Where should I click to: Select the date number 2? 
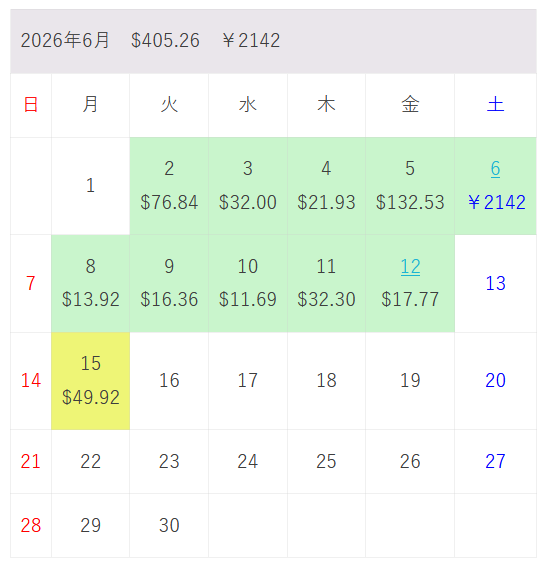[169, 169]
